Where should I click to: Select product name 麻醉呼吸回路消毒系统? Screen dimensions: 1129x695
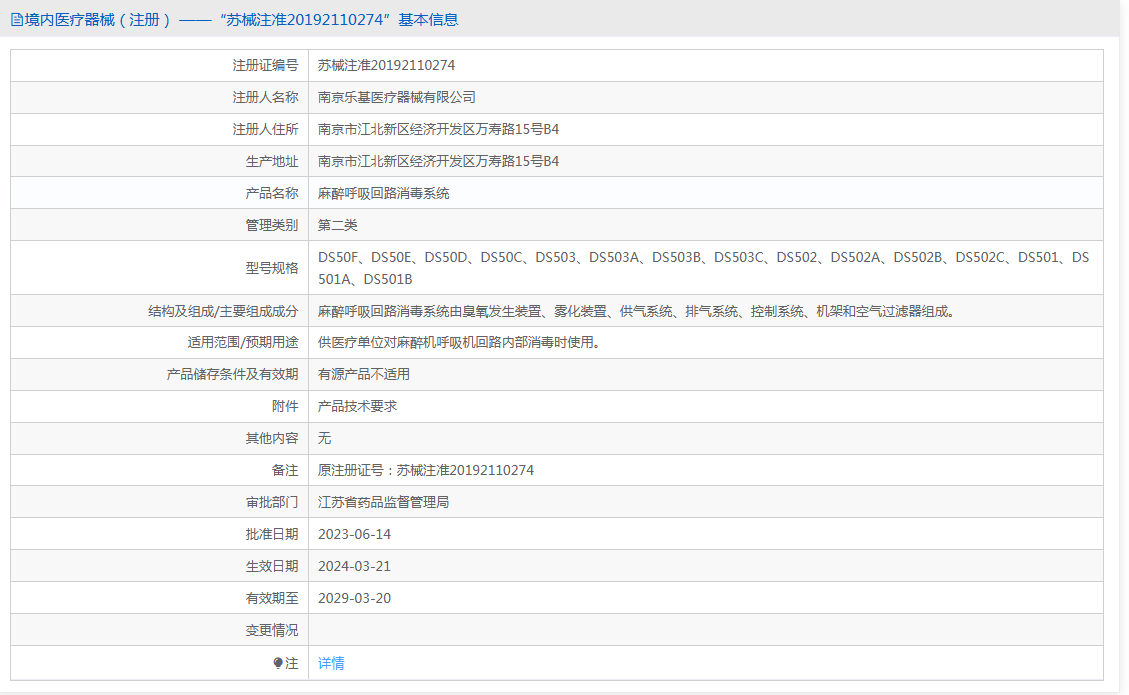click(384, 193)
